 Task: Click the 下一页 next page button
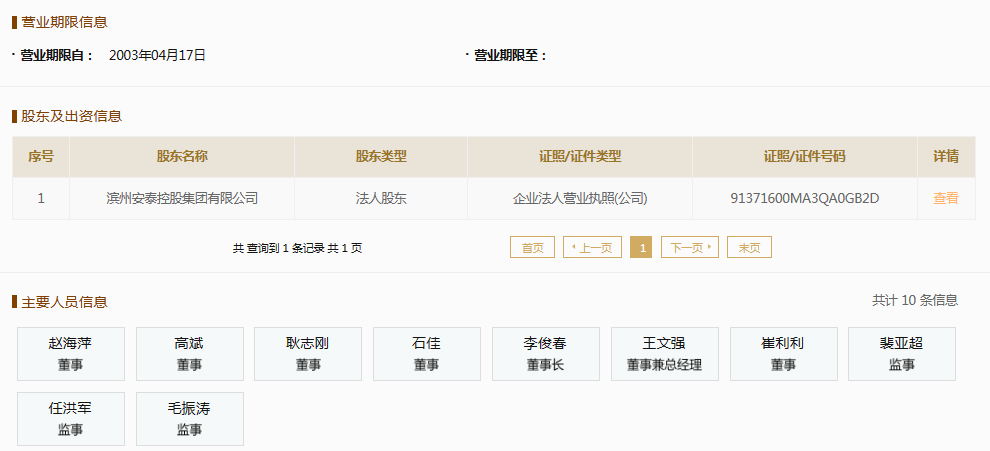pyautogui.click(x=689, y=248)
